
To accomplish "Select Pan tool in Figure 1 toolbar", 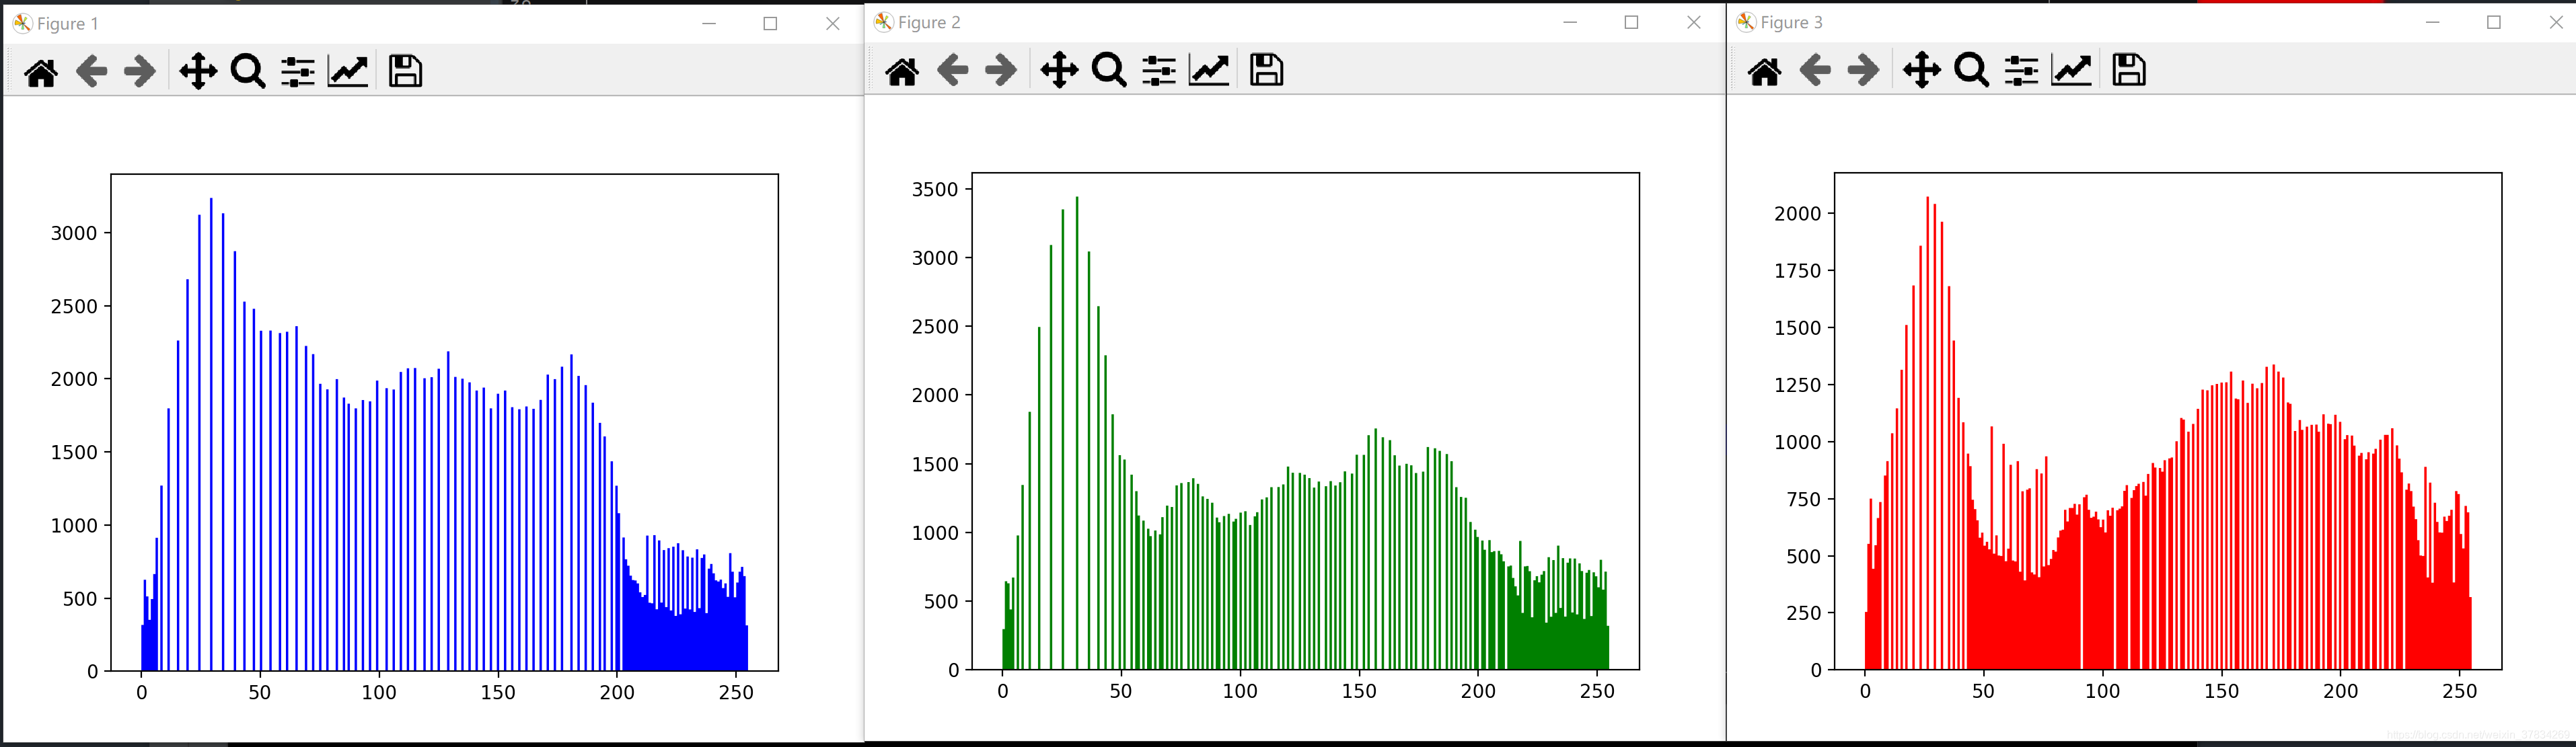I will pos(198,72).
